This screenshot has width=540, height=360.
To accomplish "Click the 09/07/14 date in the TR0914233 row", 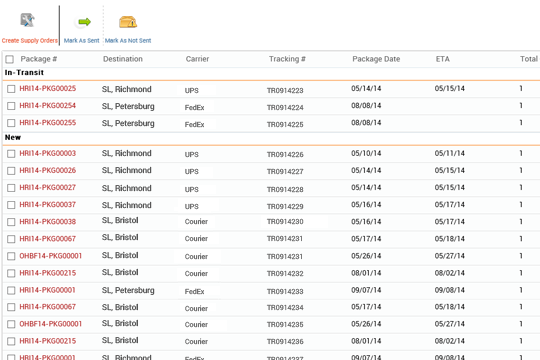I will pyautogui.click(x=366, y=290).
